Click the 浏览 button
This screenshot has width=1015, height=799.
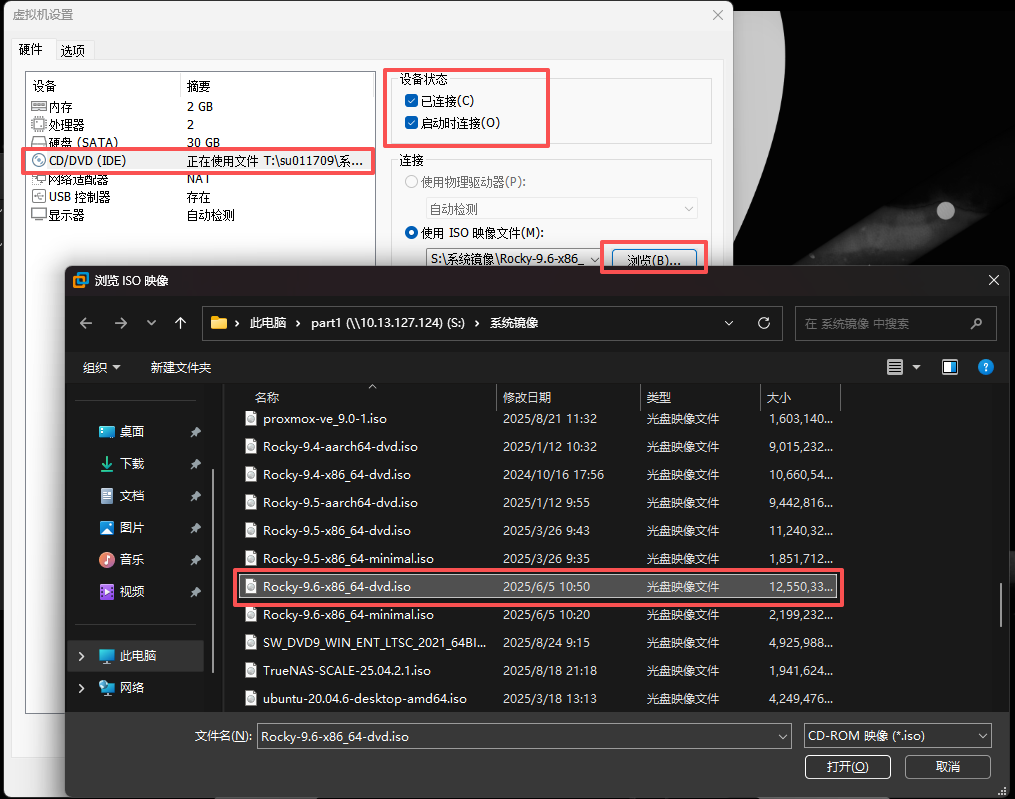click(654, 260)
